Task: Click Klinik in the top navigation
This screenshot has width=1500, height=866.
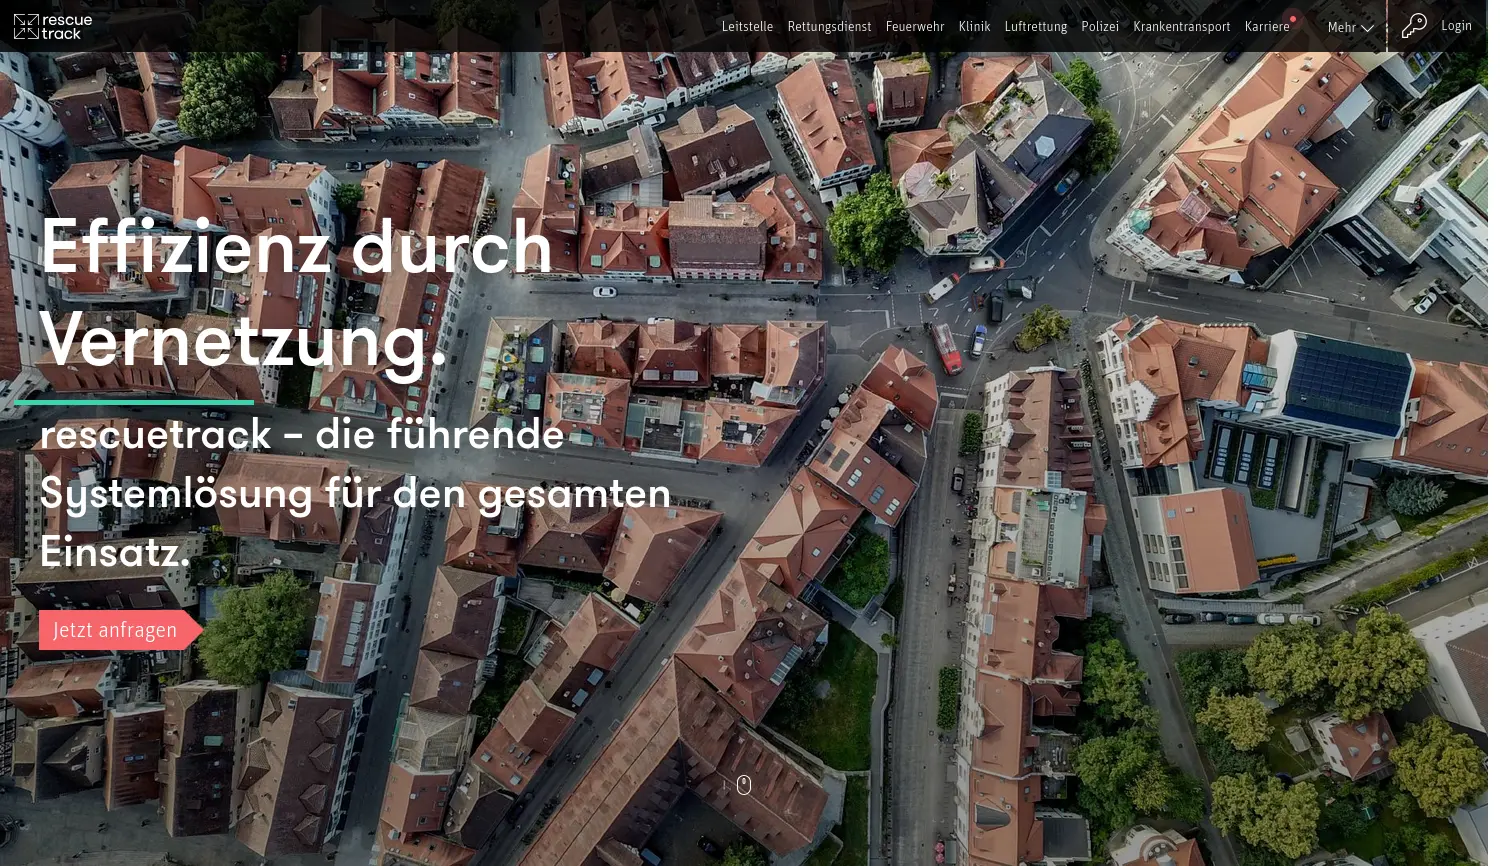Action: [x=973, y=26]
